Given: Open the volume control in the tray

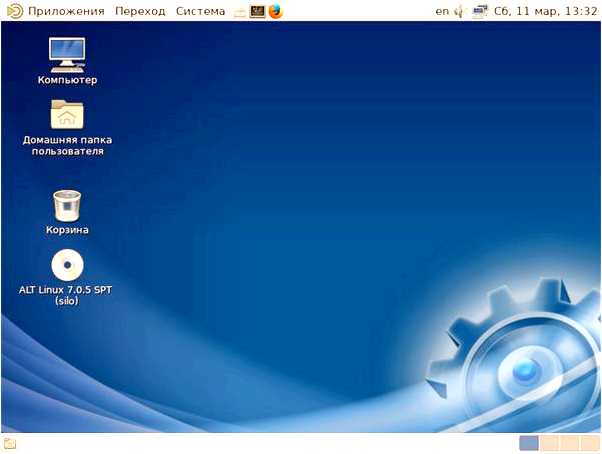Looking at the screenshot, I should click(459, 12).
